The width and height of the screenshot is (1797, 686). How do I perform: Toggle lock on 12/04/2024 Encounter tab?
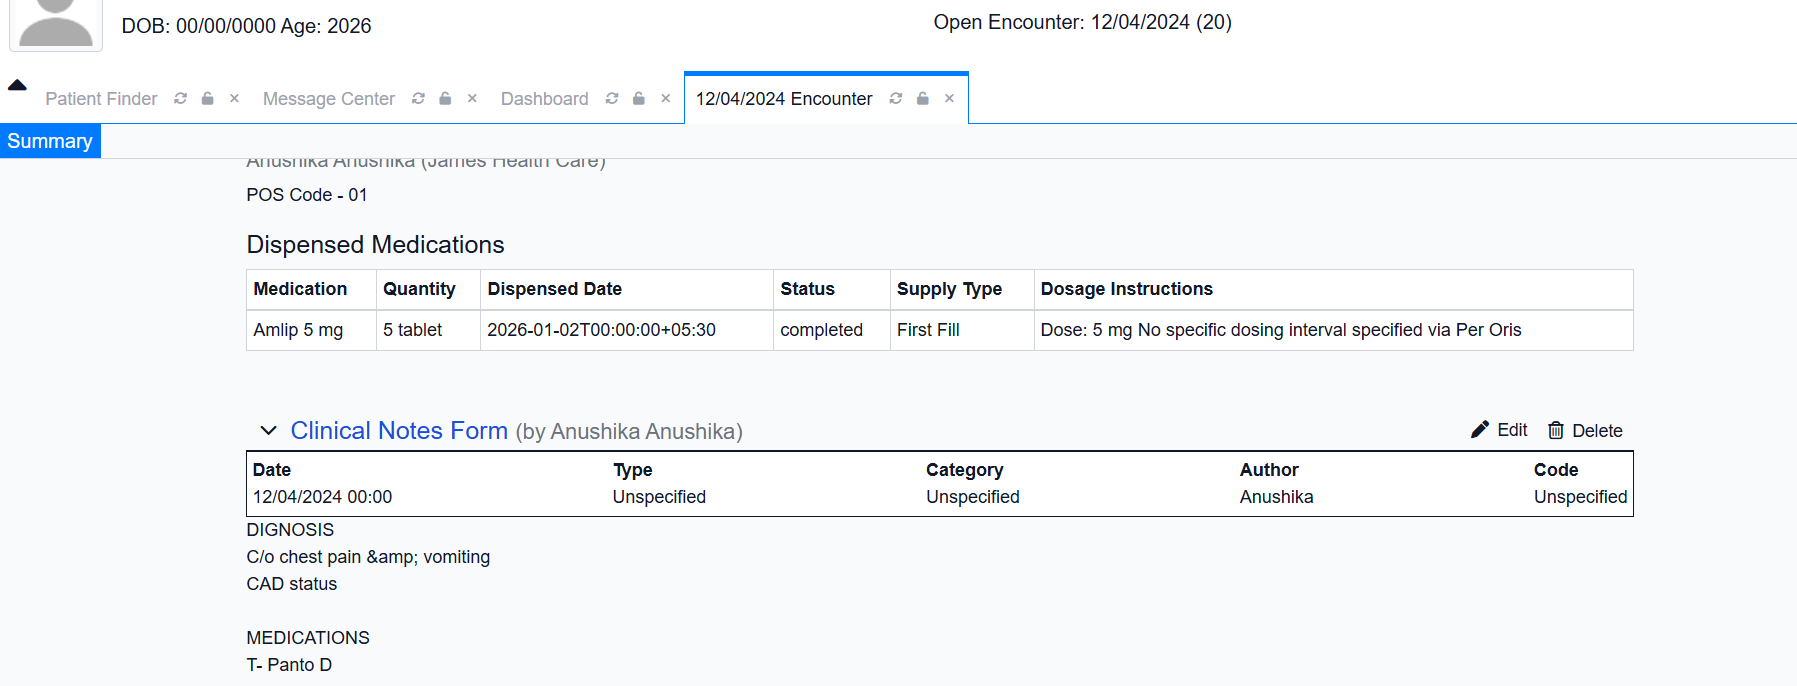pos(923,99)
